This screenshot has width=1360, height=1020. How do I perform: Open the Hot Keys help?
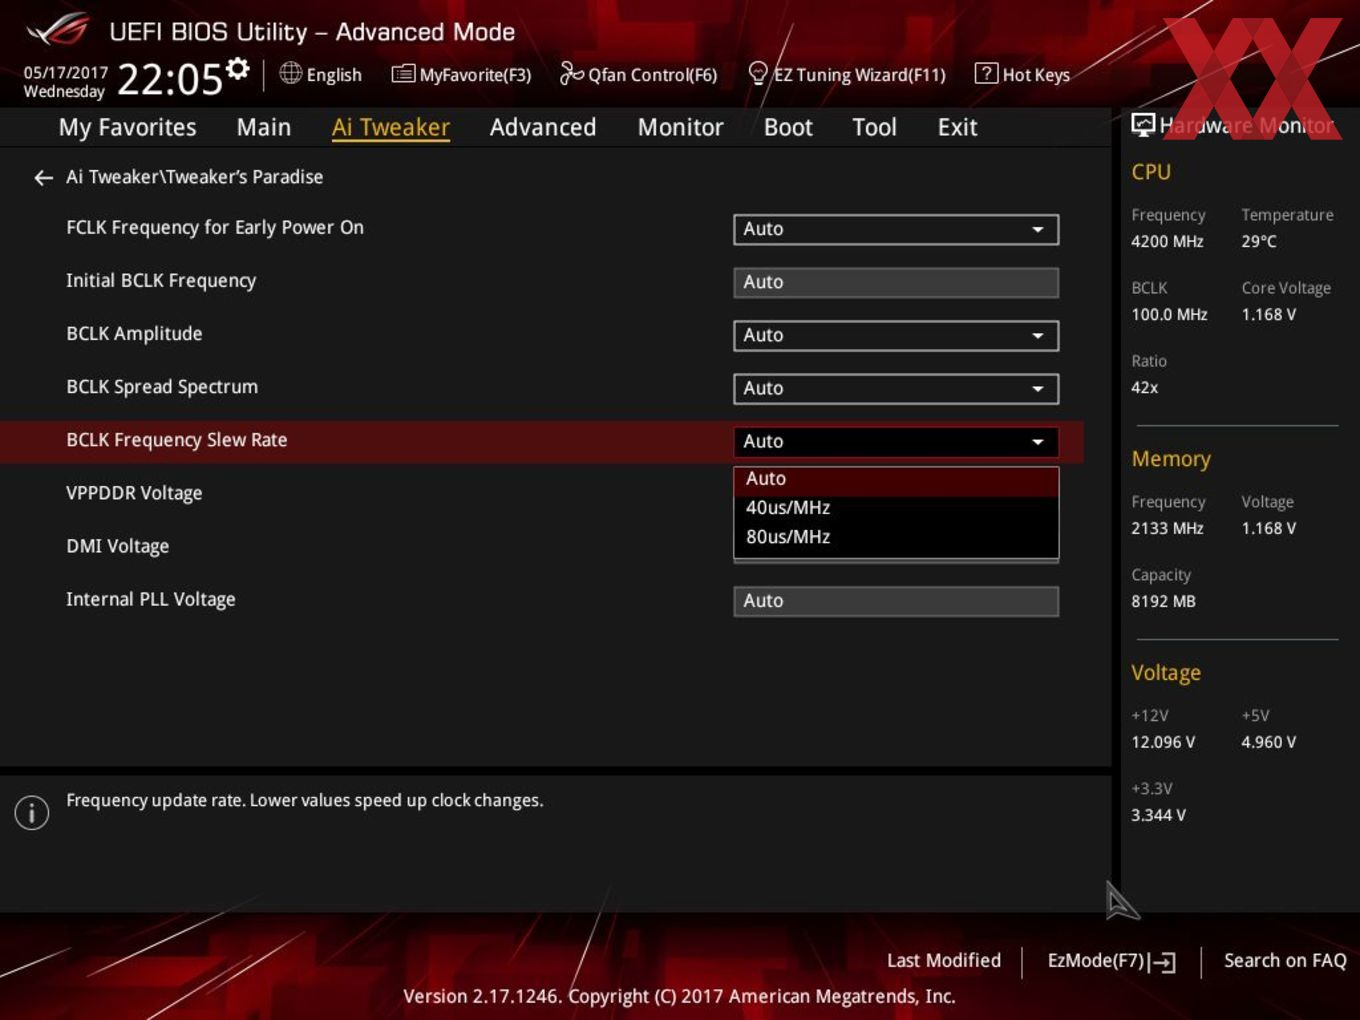(1022, 74)
